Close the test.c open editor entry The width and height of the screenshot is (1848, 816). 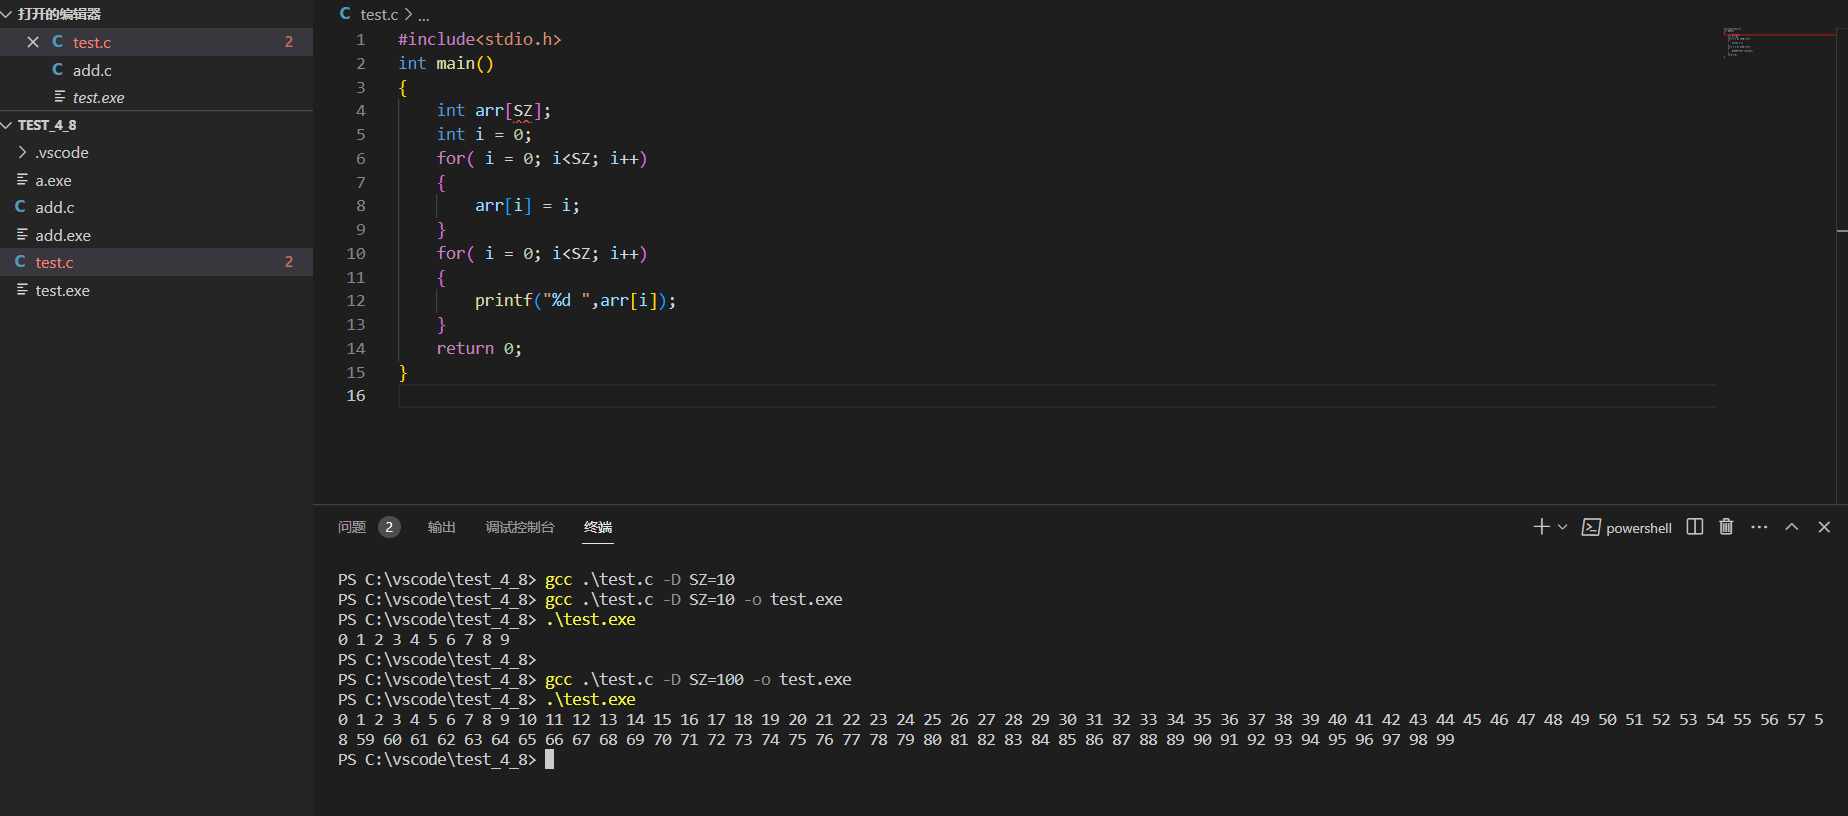[x=33, y=42]
